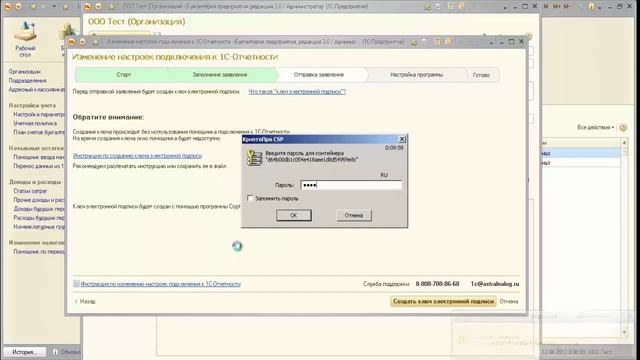Open Номенклатурные группы in the left sidebar
The image size is (640, 360).
tap(39, 227)
